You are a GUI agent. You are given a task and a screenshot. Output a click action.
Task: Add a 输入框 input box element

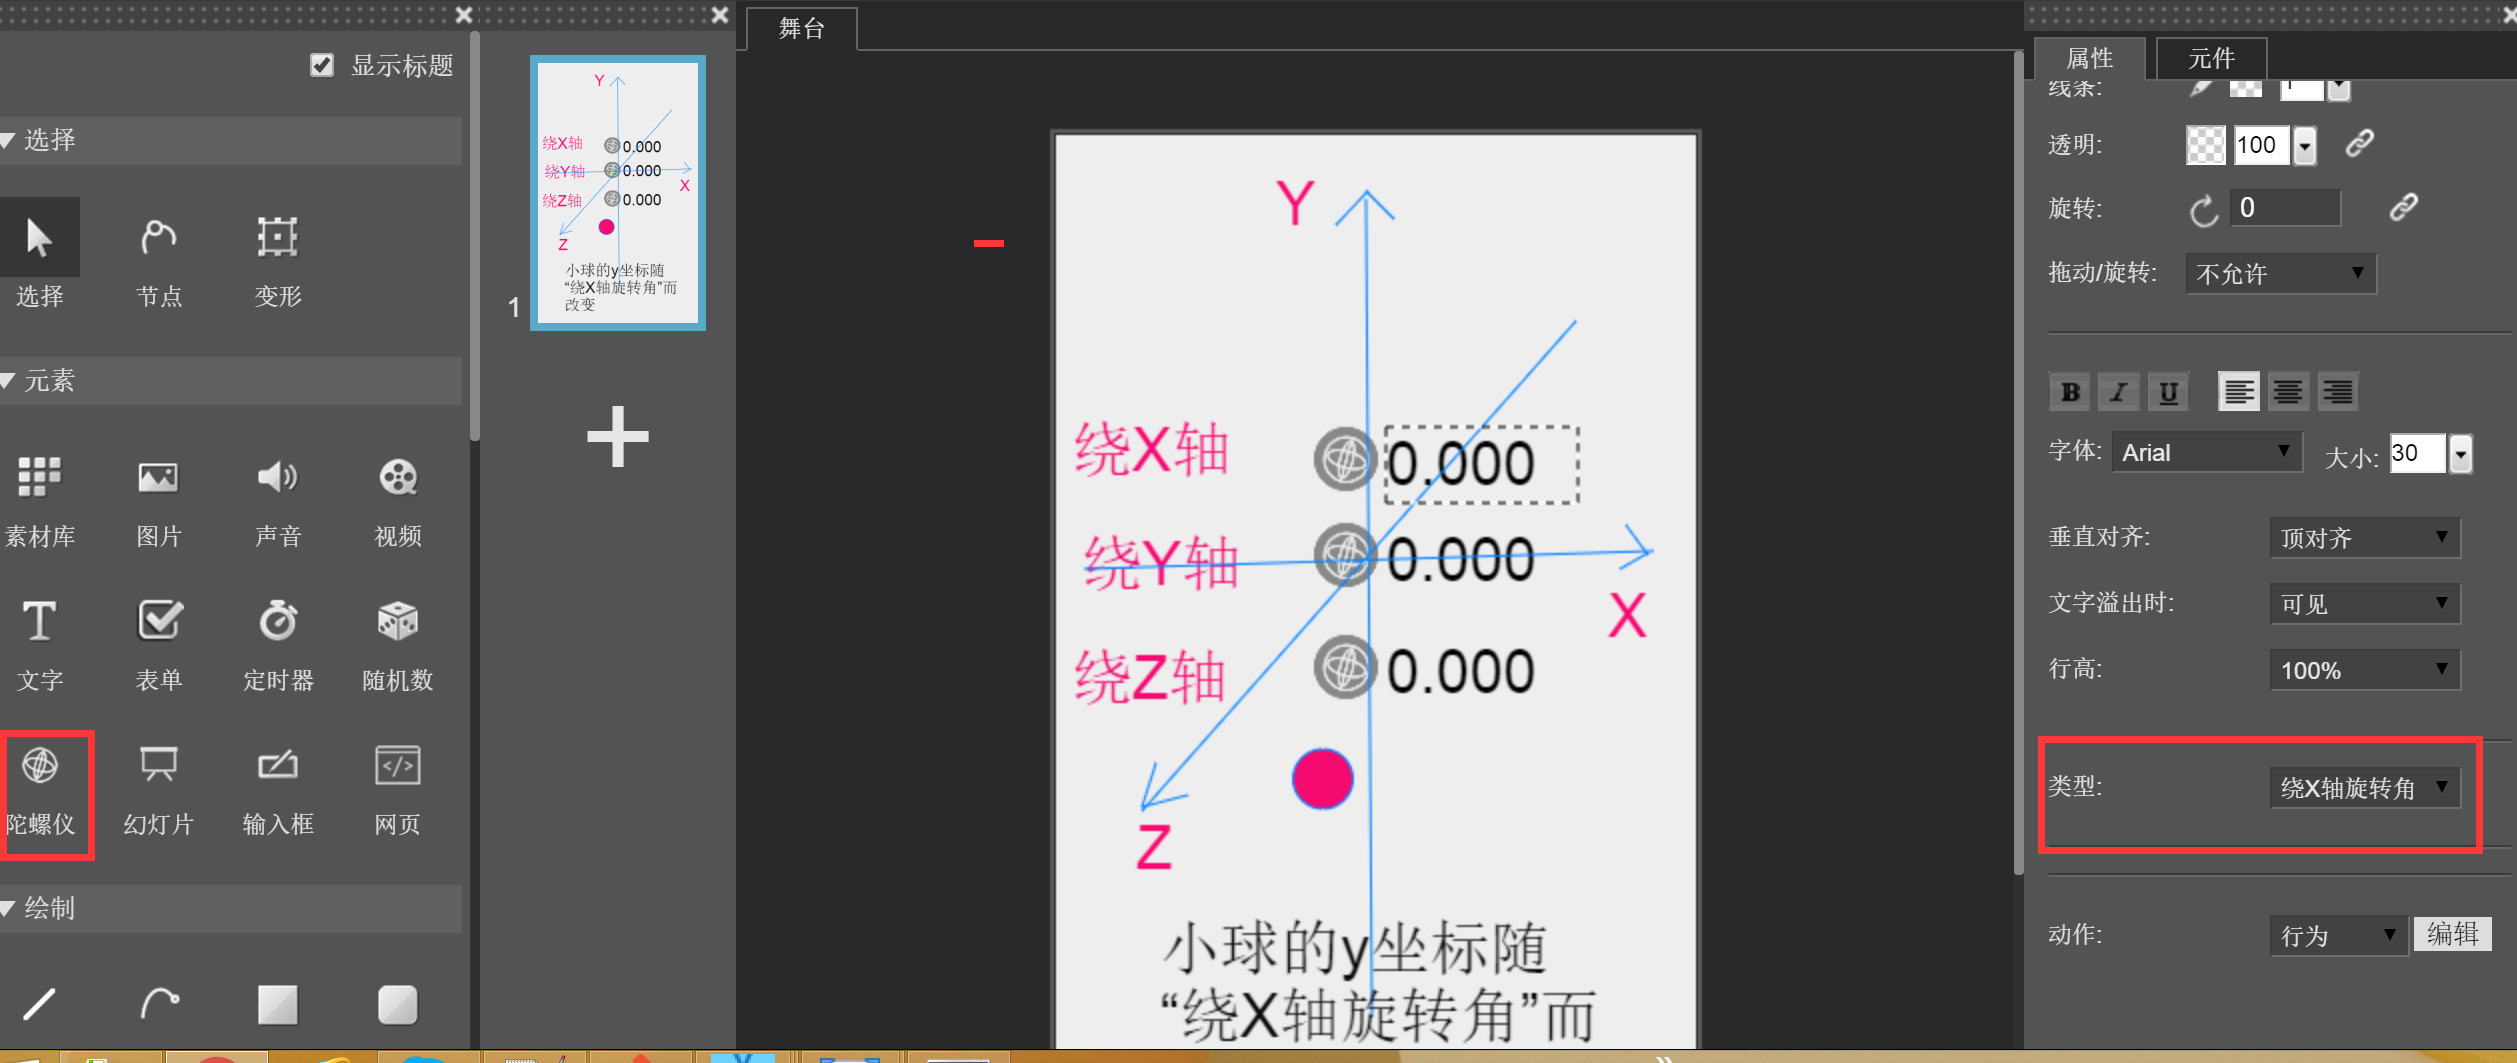pos(277,788)
